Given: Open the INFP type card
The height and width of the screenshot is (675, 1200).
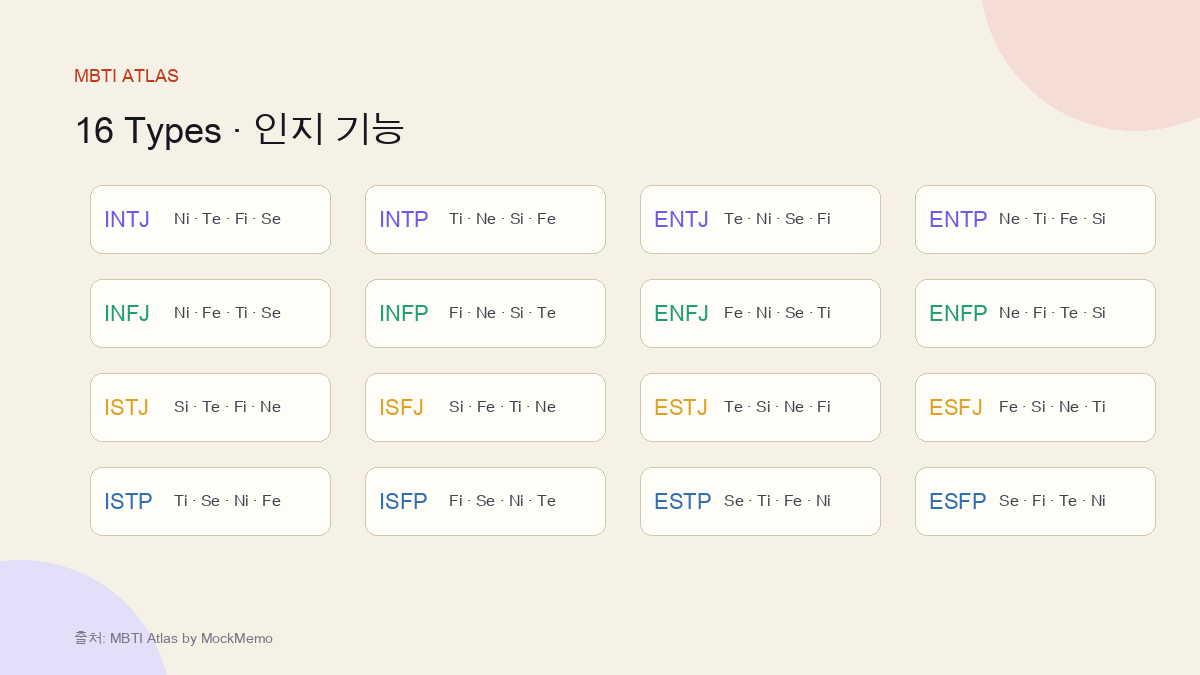Looking at the screenshot, I should (x=485, y=313).
